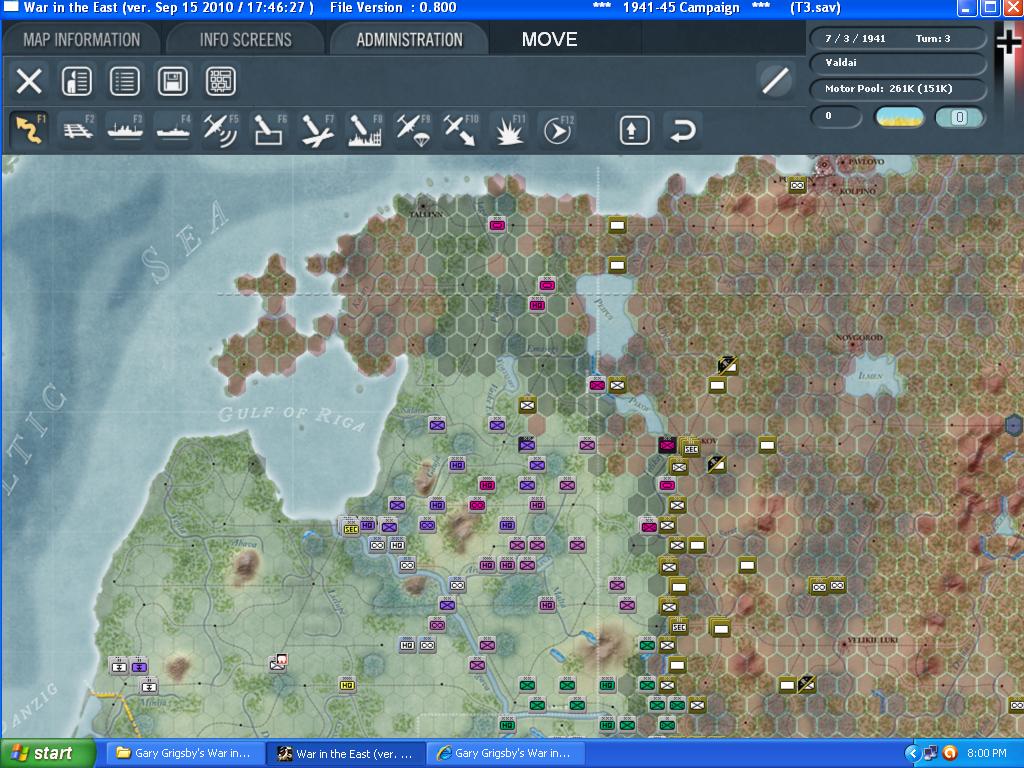
Task: Click the 7 / 3 / 1941 date field
Action: 856,39
